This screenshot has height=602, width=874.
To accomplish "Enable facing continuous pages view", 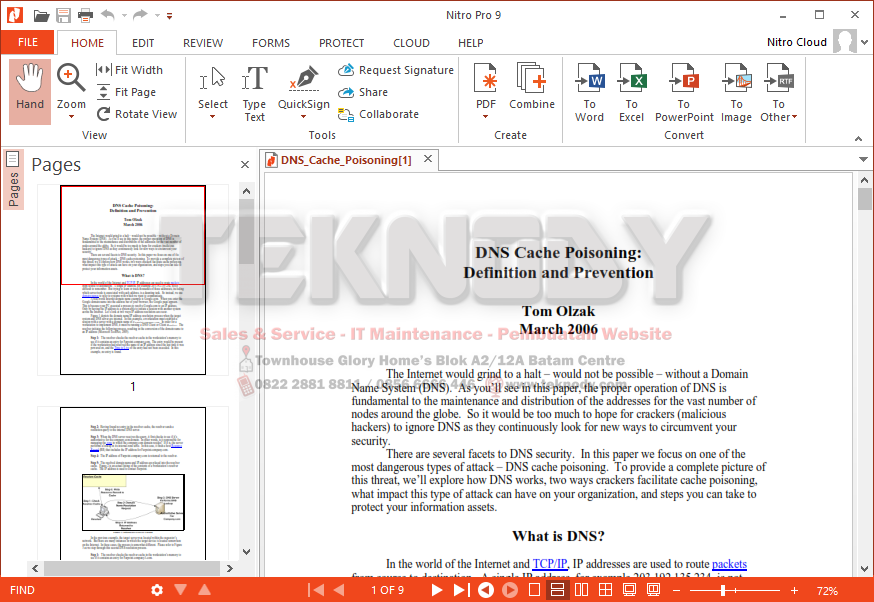I will [605, 590].
